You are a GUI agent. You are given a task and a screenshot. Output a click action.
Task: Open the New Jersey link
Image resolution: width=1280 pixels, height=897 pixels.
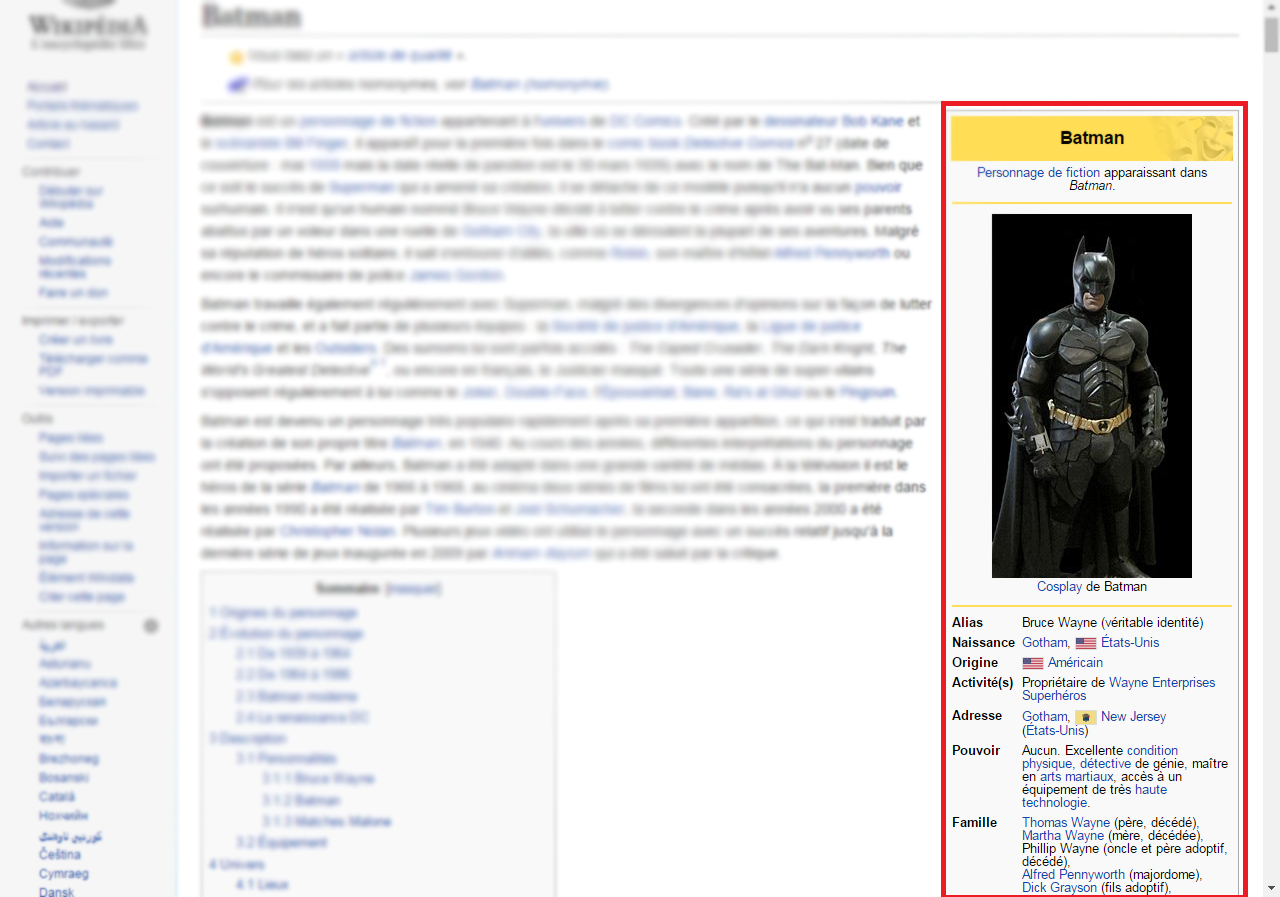1133,717
